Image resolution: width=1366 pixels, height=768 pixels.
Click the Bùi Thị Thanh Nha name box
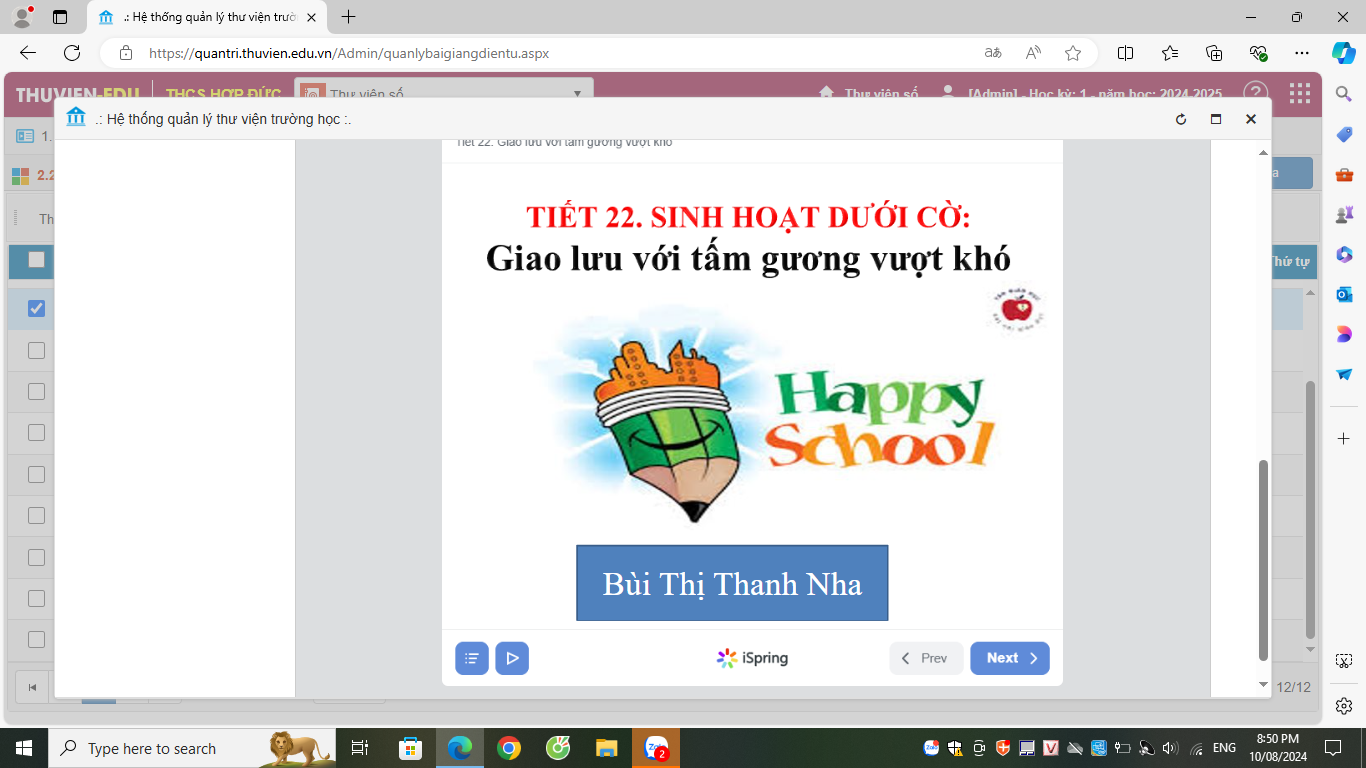click(x=732, y=583)
